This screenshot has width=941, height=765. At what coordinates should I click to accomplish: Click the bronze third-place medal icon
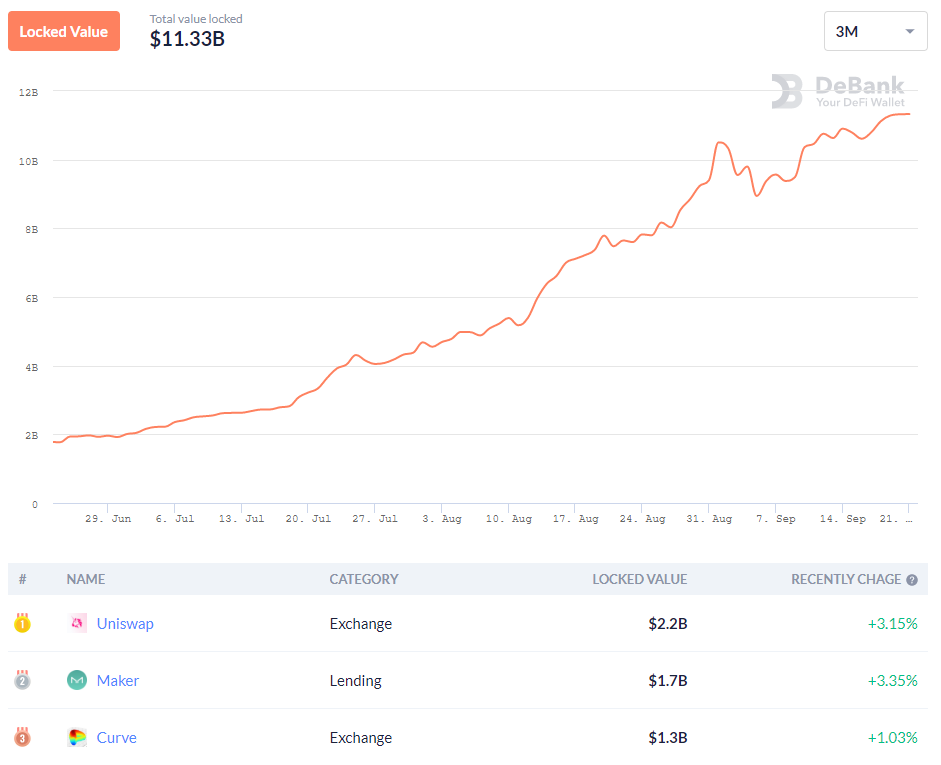22,737
